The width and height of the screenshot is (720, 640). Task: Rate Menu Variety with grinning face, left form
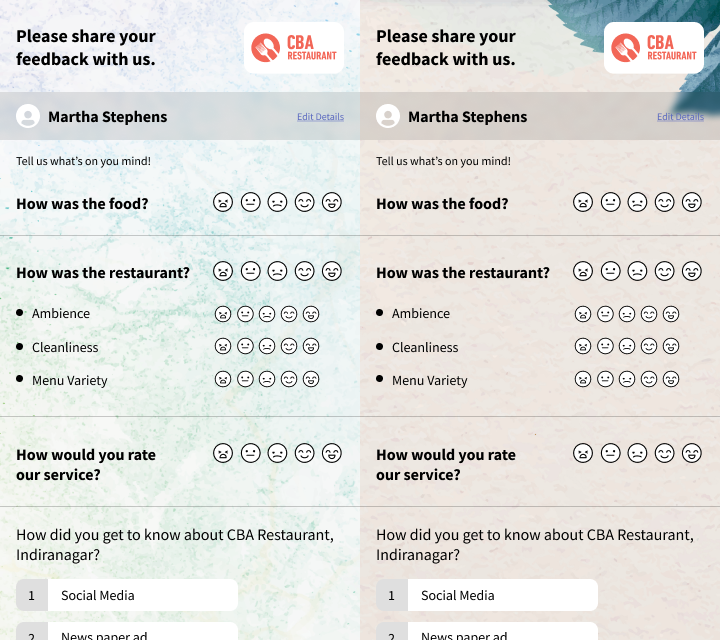pyautogui.click(x=311, y=379)
